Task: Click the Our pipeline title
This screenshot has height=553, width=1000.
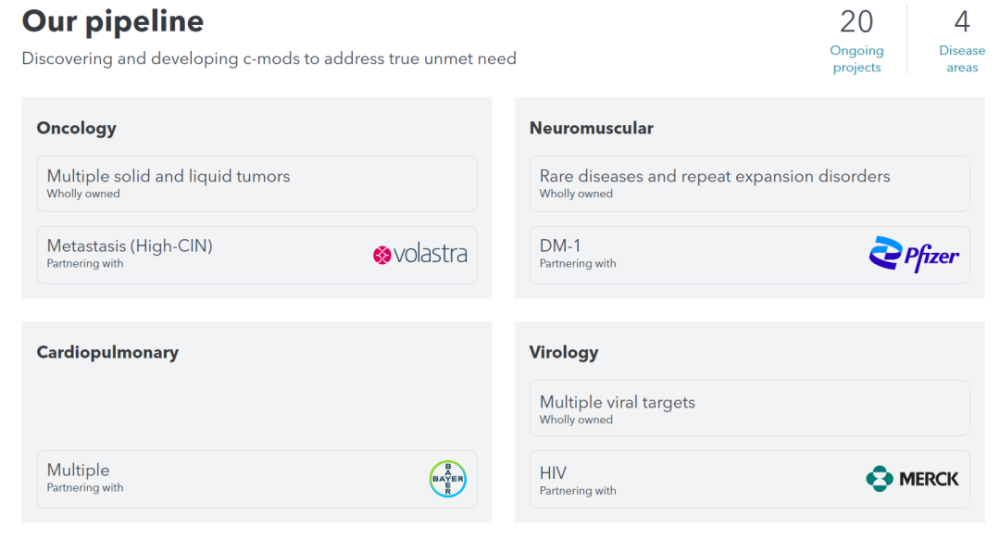Action: point(113,22)
